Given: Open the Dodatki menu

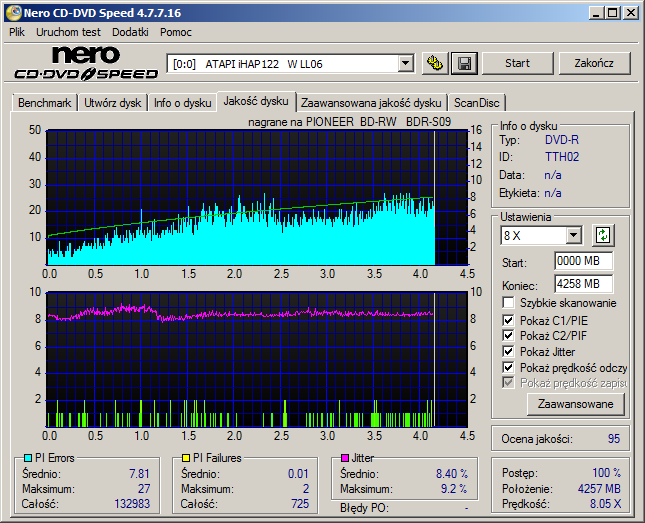Looking at the screenshot, I should click(130, 32).
